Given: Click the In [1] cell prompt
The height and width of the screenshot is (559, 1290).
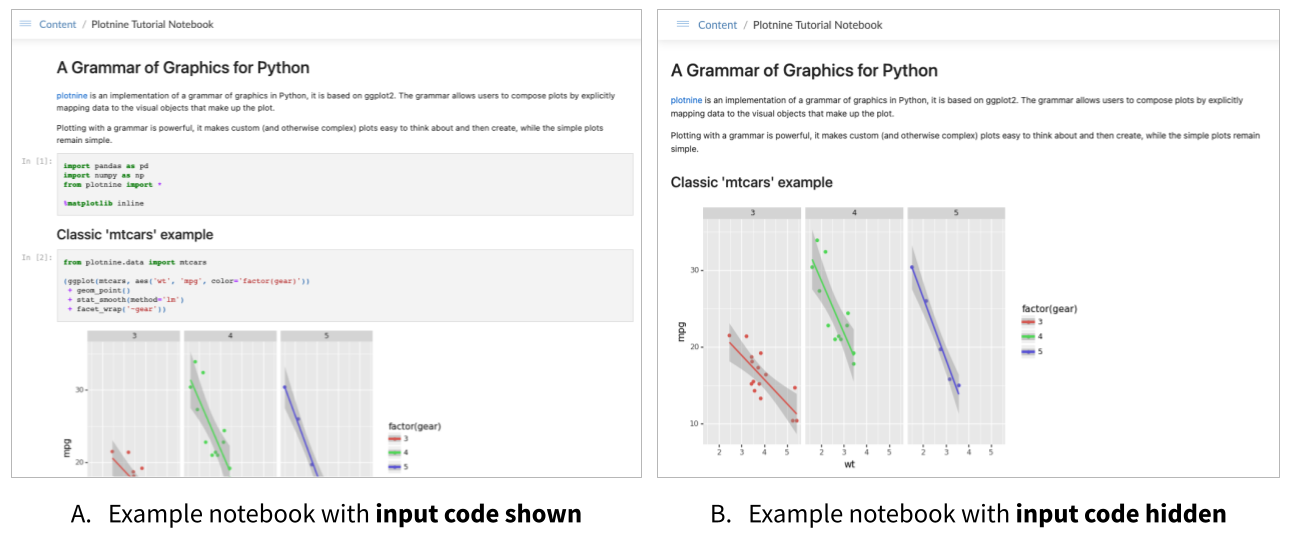Looking at the screenshot, I should [x=37, y=161].
